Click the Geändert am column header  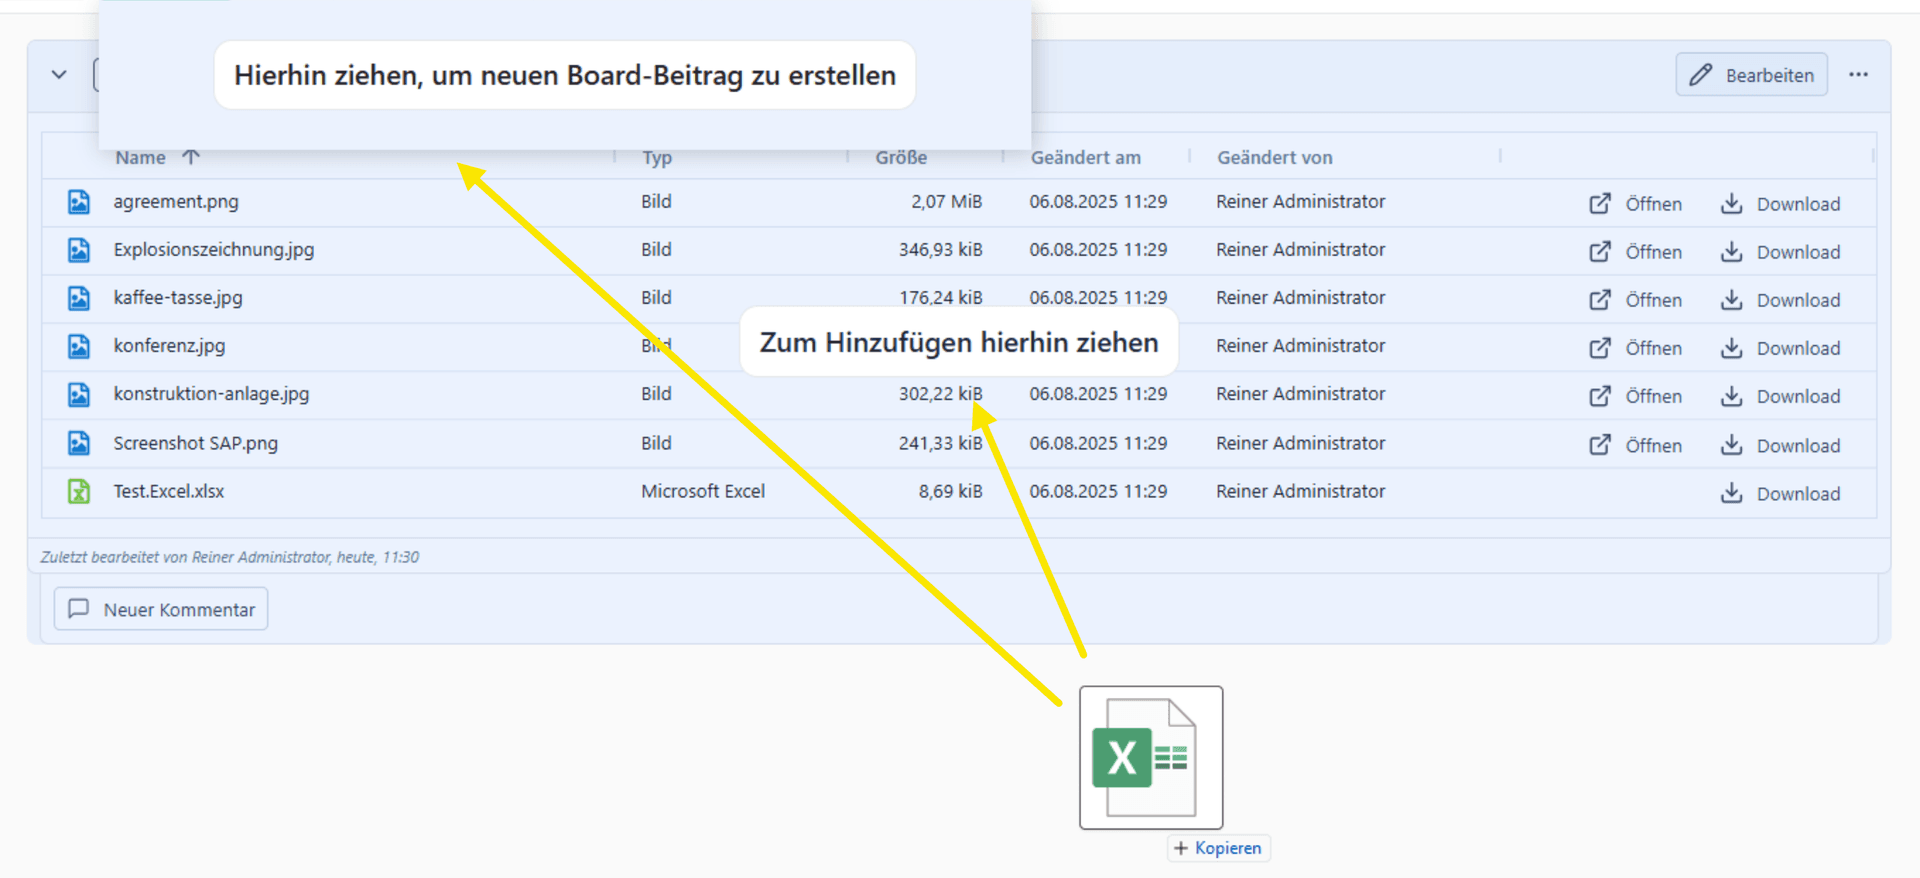(x=1085, y=158)
